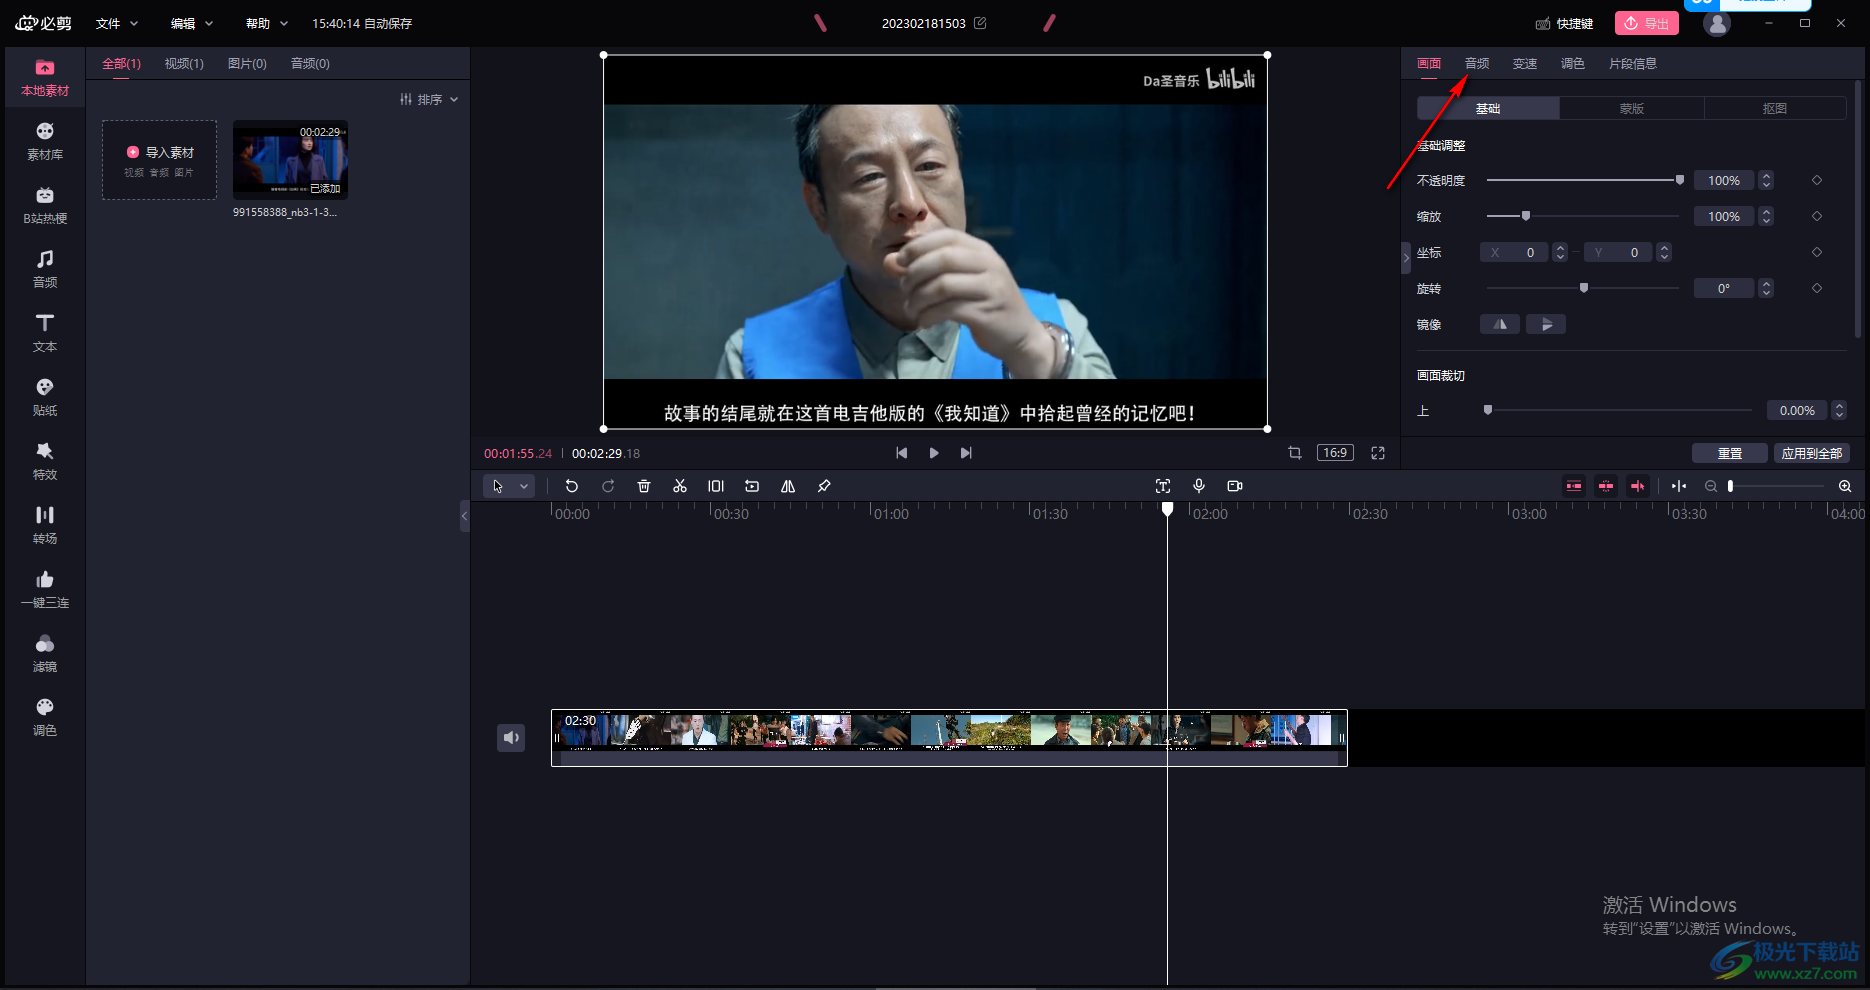
Task: Open the 文本 text sidebar panel
Action: click(x=45, y=333)
